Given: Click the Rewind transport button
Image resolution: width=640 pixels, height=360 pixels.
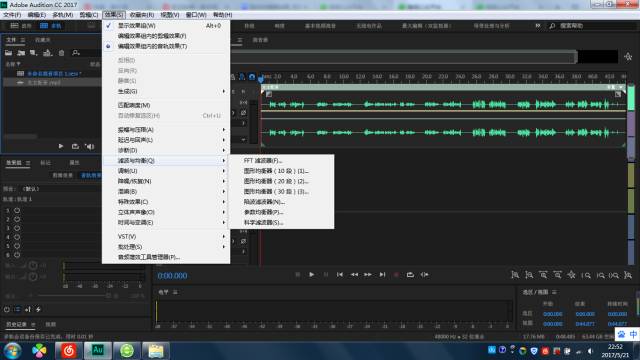Looking at the screenshot, I should 354,275.
